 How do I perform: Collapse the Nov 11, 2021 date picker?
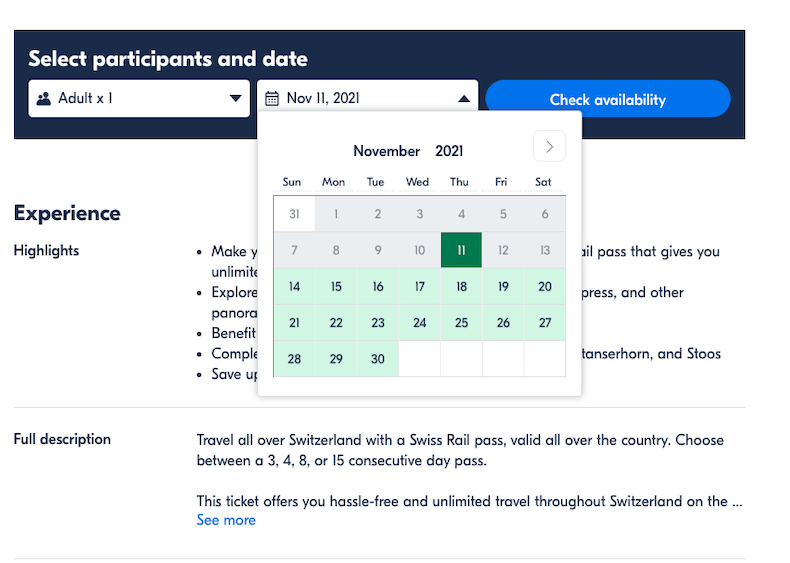click(x=463, y=99)
